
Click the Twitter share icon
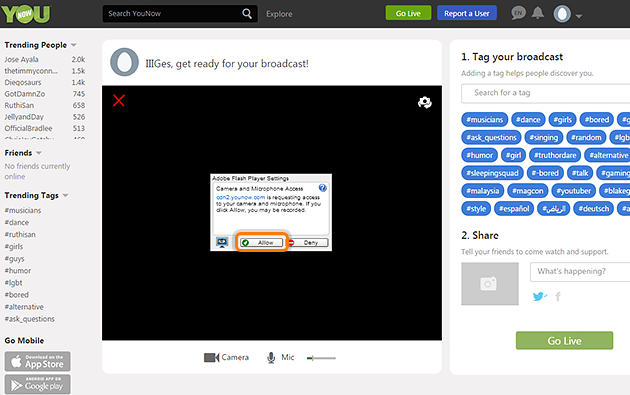[x=539, y=297]
